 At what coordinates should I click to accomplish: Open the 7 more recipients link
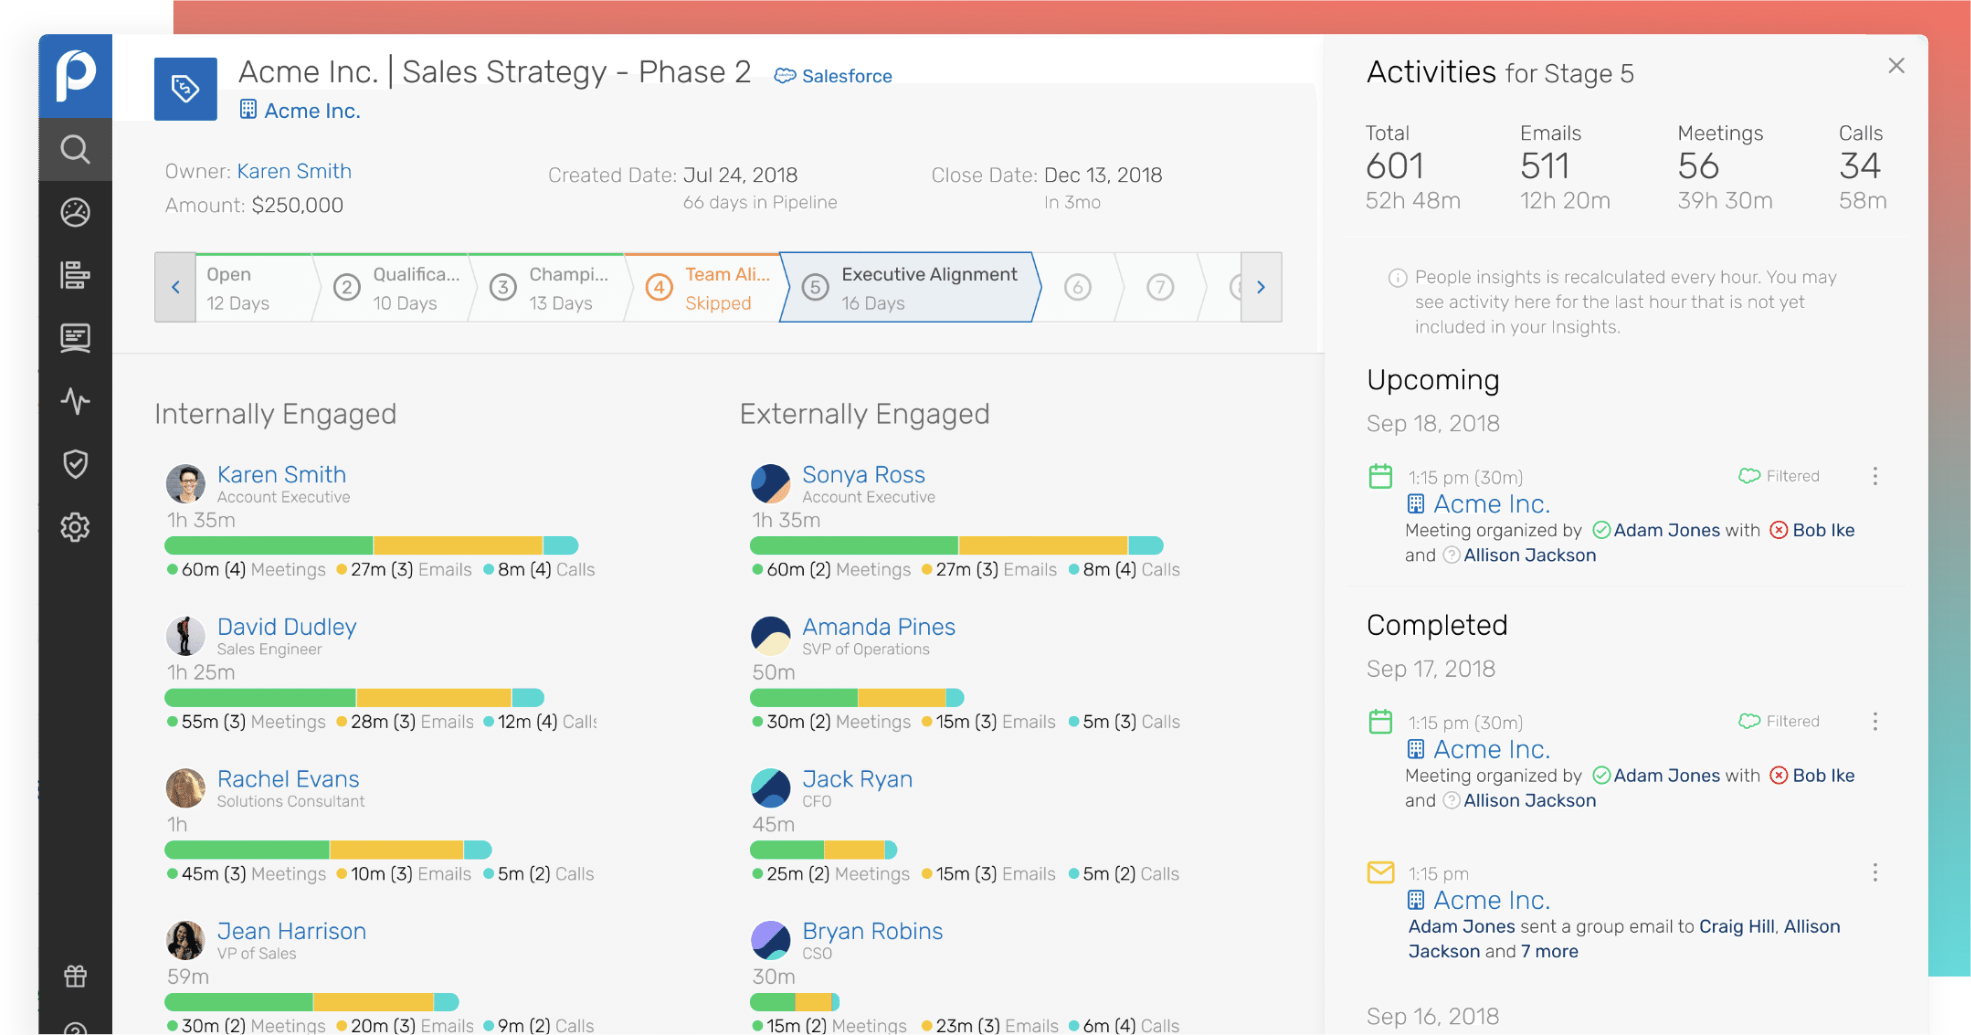[x=1549, y=951]
